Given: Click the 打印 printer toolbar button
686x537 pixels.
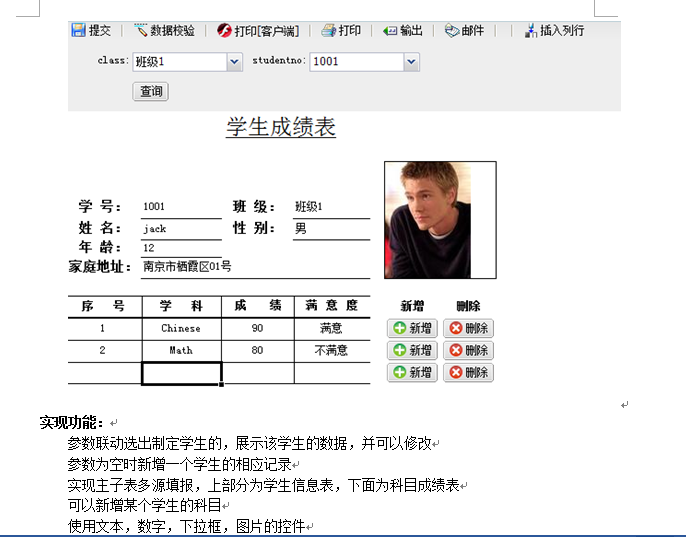Looking at the screenshot, I should [341, 30].
